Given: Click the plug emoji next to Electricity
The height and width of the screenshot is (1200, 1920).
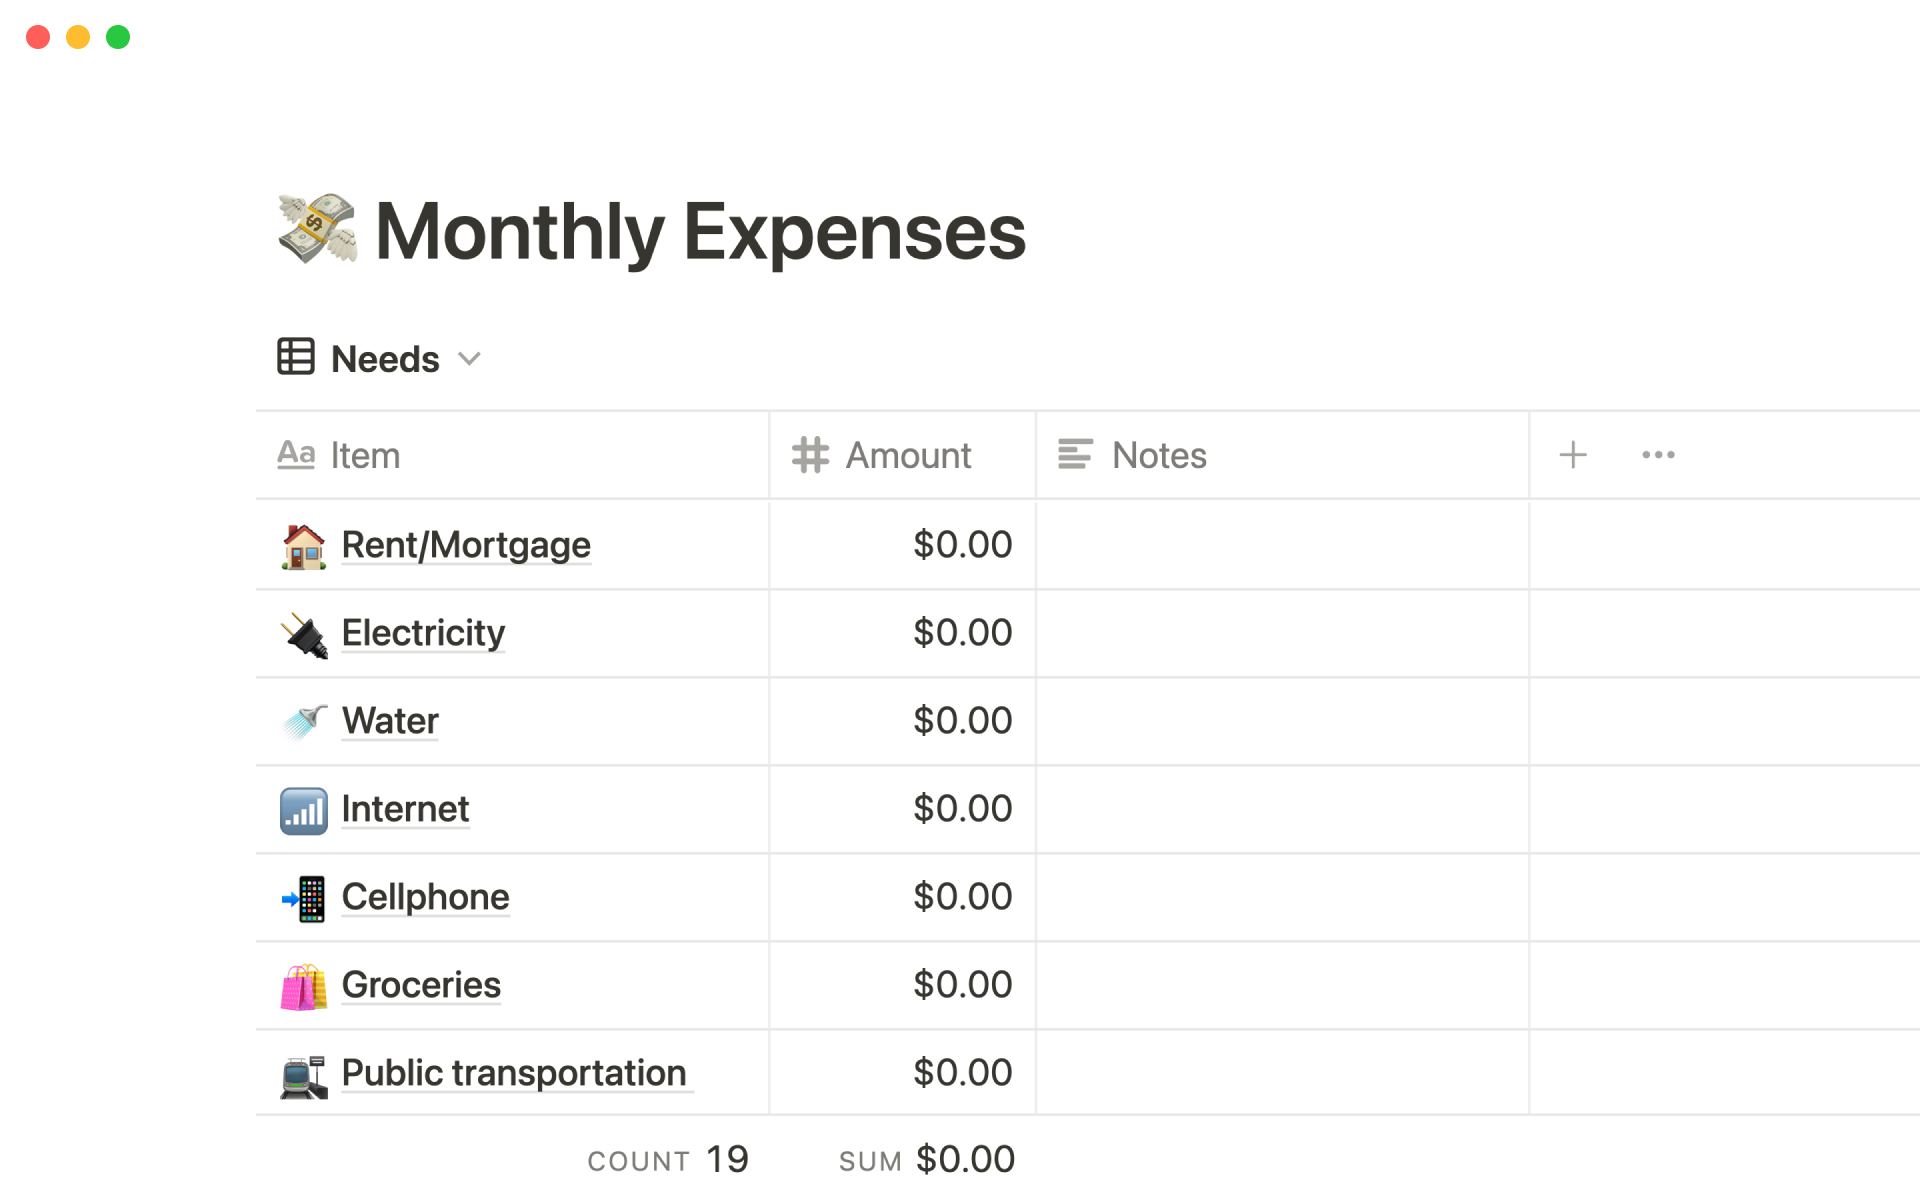Looking at the screenshot, I should coord(303,633).
